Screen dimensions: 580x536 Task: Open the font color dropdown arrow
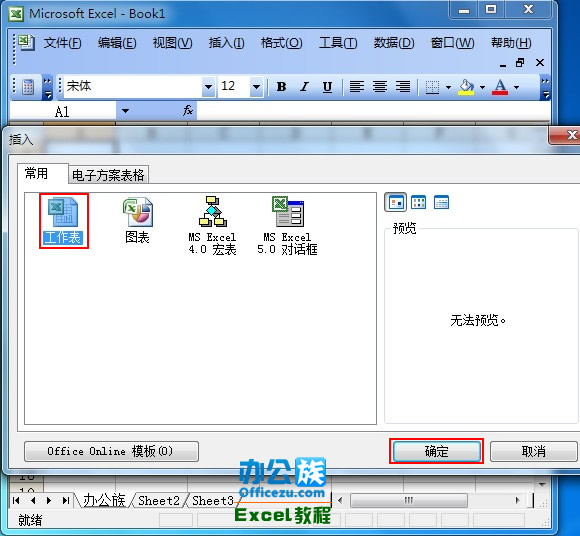tap(516, 88)
